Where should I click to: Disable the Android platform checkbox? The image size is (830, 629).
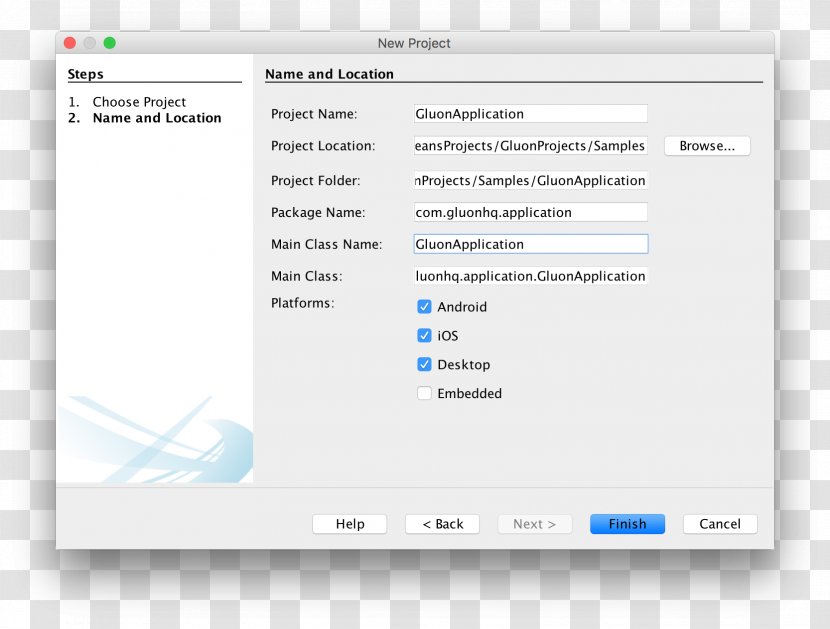tap(424, 307)
